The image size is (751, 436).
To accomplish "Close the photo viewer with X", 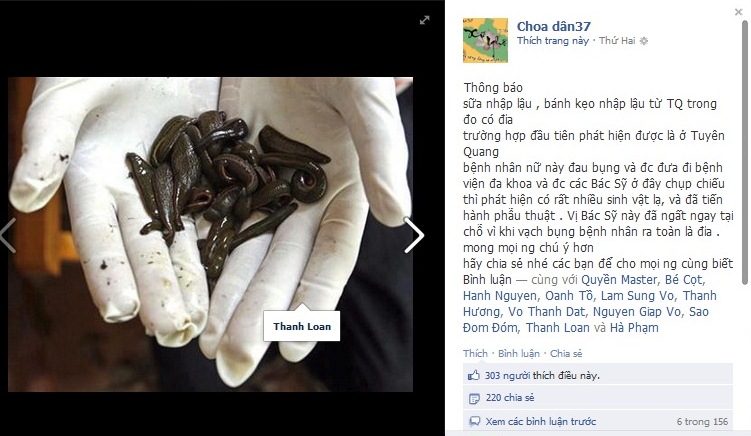I will (x=738, y=12).
